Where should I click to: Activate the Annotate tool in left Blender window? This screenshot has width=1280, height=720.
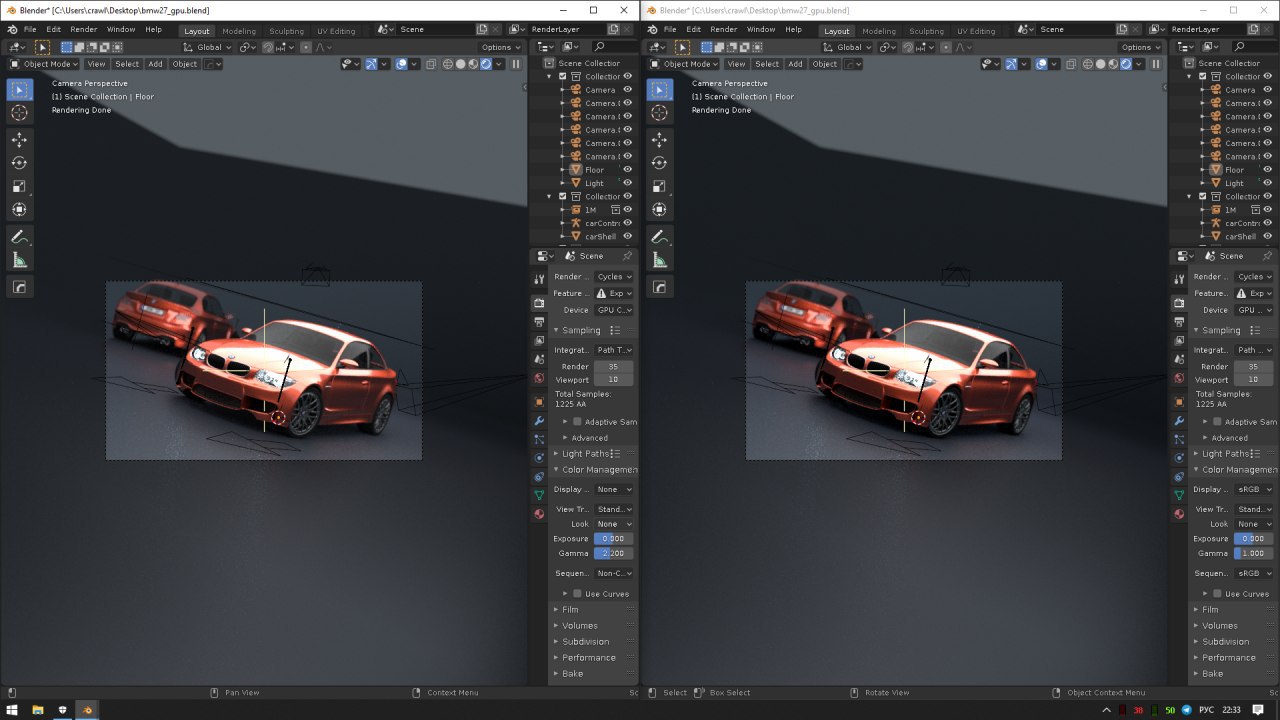19,237
